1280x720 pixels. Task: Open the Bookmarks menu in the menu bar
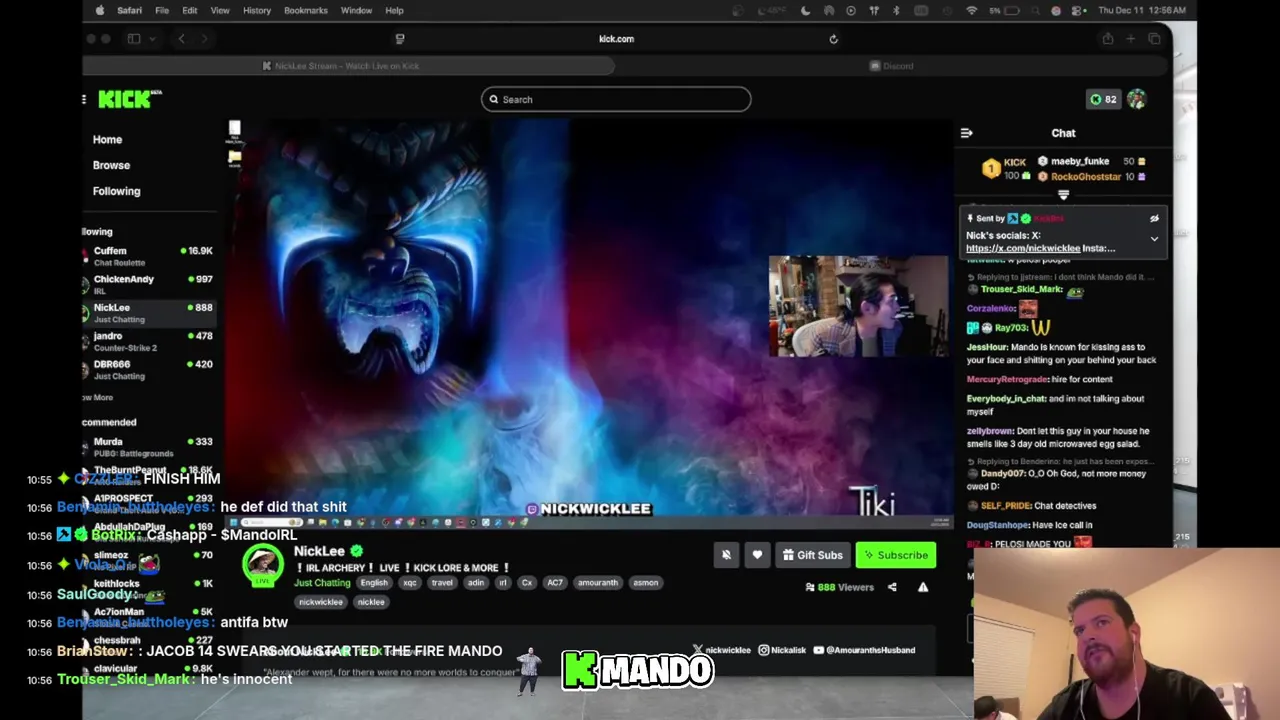(x=306, y=10)
